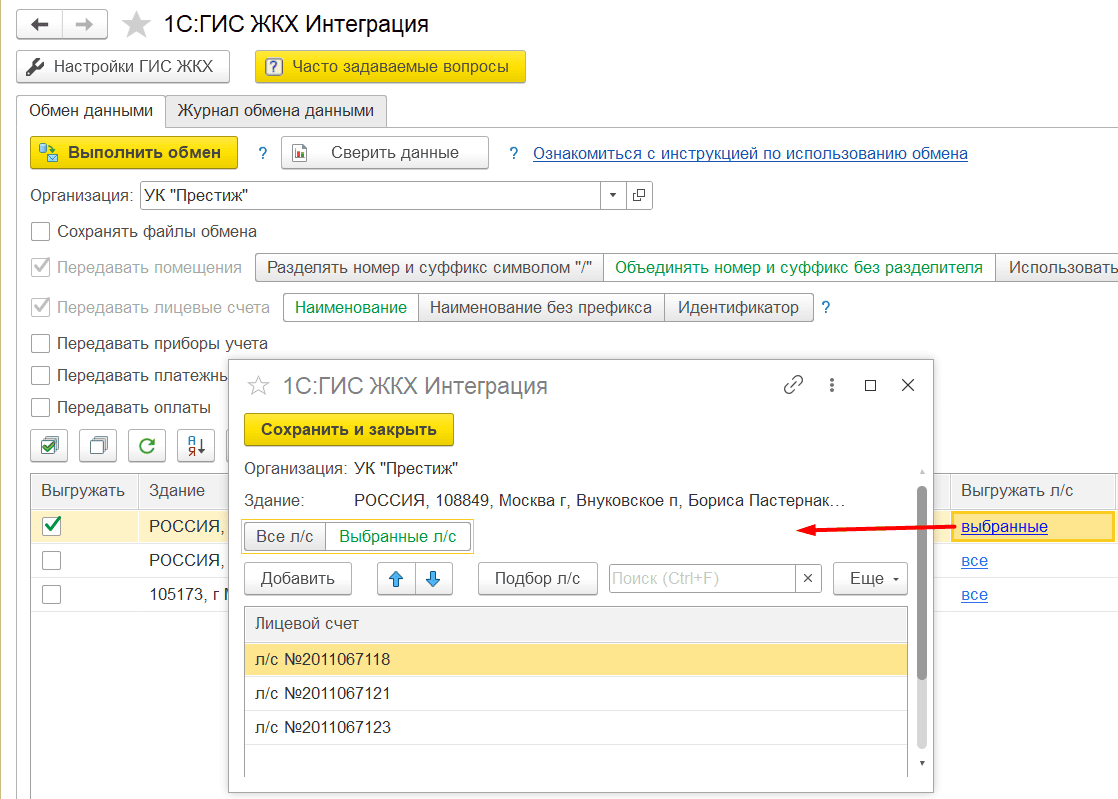Image resolution: width=1118 pixels, height=799 pixels.
Task: Expand the Организация dropdown arrow
Action: (613, 195)
